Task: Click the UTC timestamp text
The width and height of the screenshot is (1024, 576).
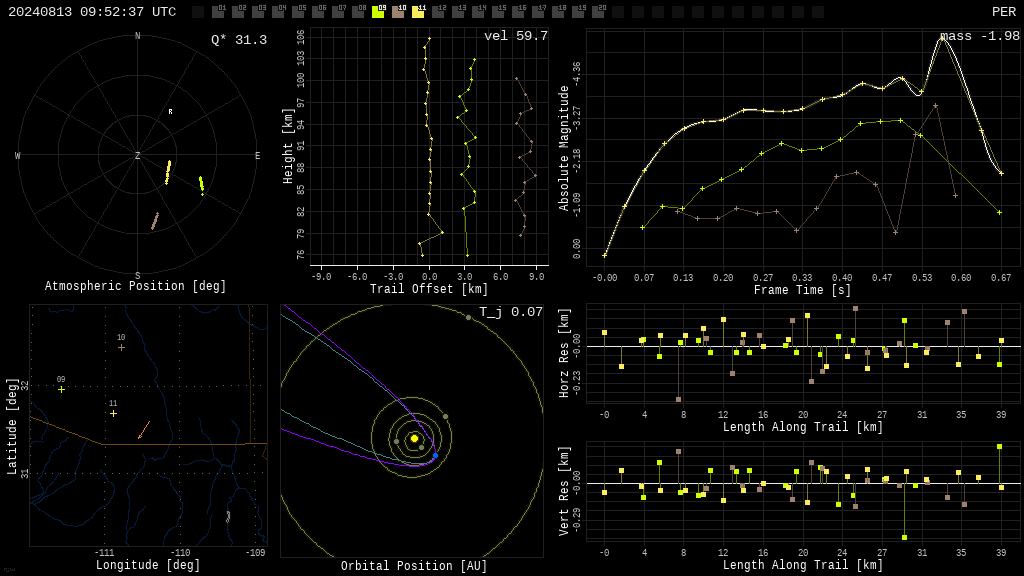Action: (x=92, y=12)
